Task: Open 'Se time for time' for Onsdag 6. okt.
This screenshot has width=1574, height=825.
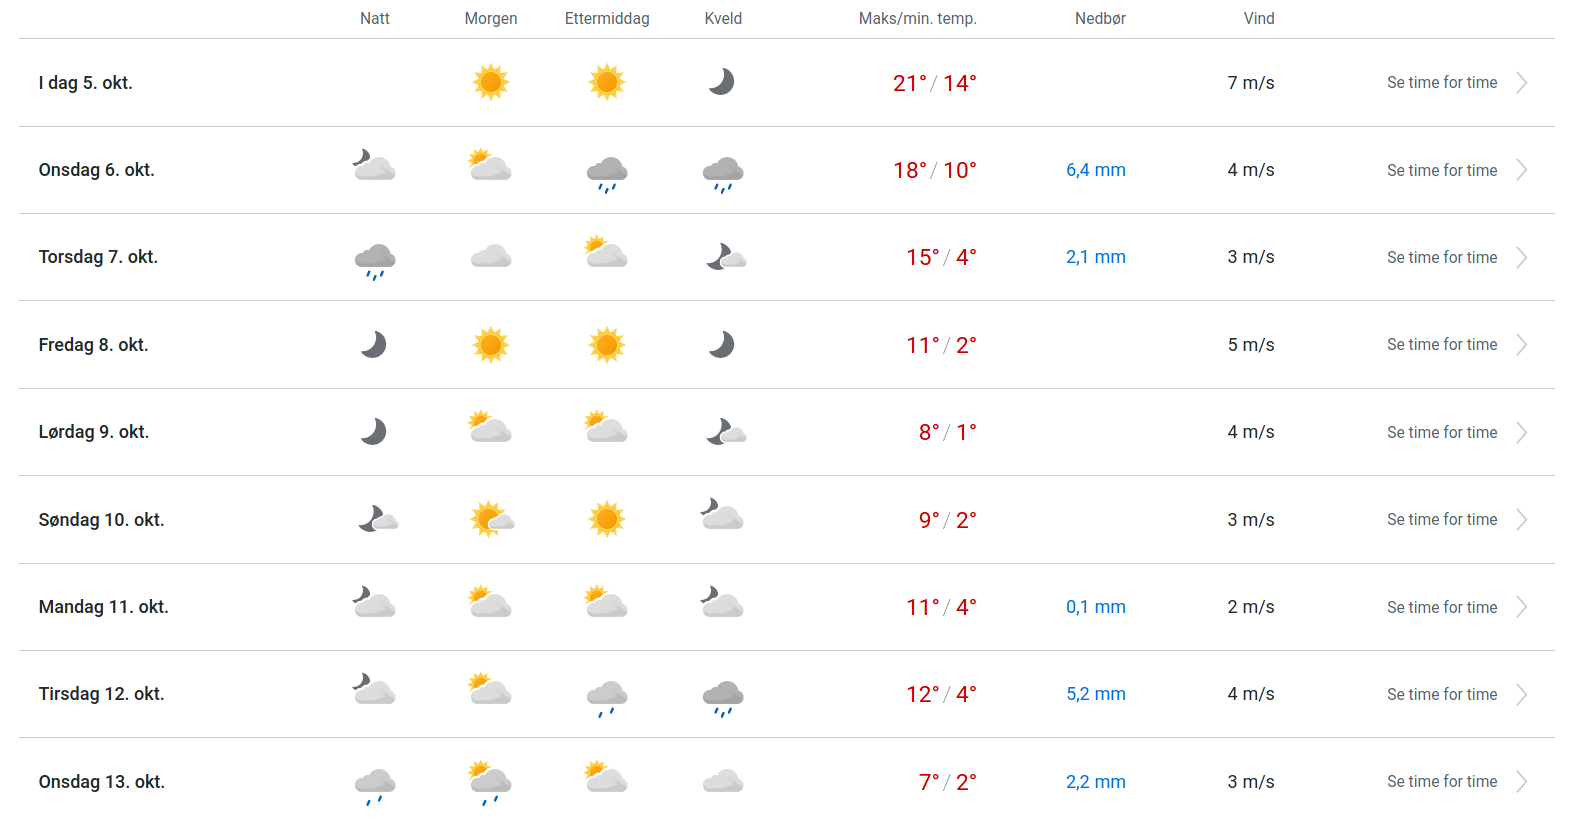Action: (1442, 170)
